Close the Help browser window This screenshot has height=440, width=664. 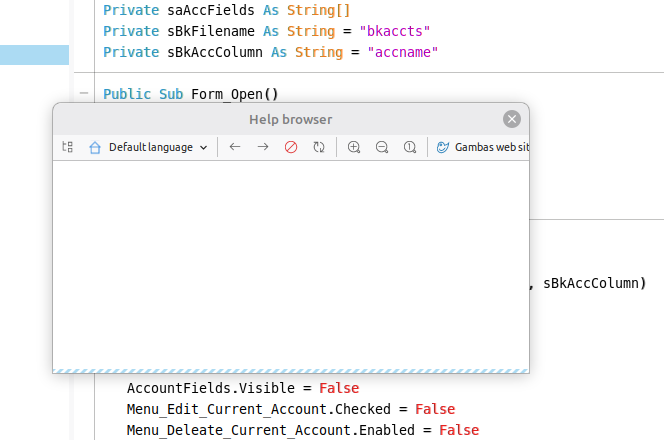[x=512, y=119]
